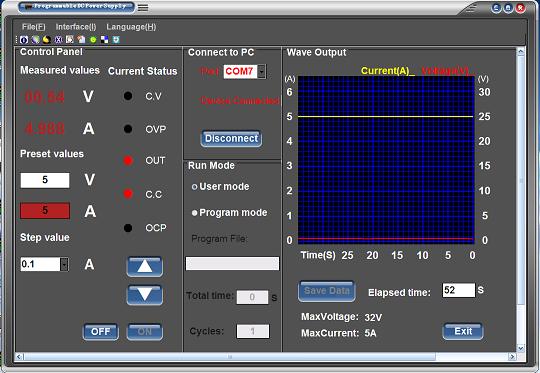This screenshot has width=540, height=373.
Task: Click the blue-black checkered squares icon
Action: tap(104, 40)
